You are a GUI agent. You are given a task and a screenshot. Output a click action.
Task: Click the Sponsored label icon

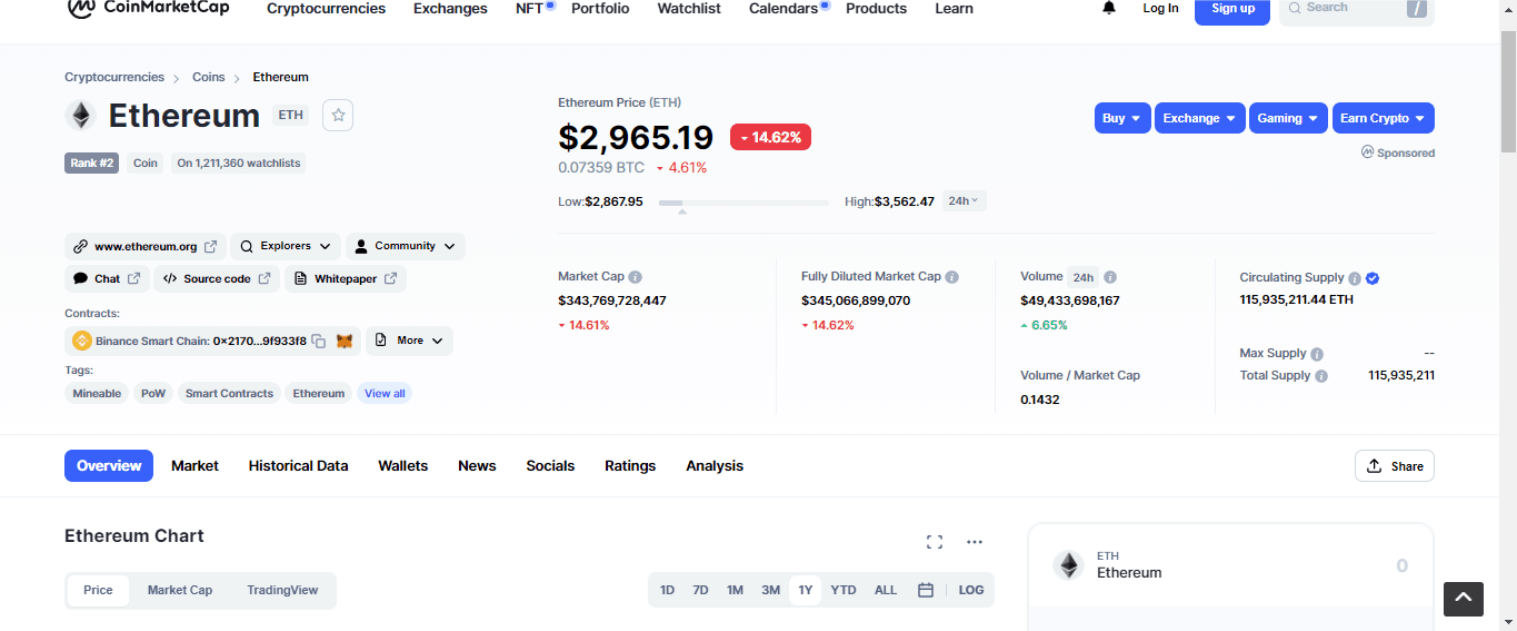coord(1367,152)
